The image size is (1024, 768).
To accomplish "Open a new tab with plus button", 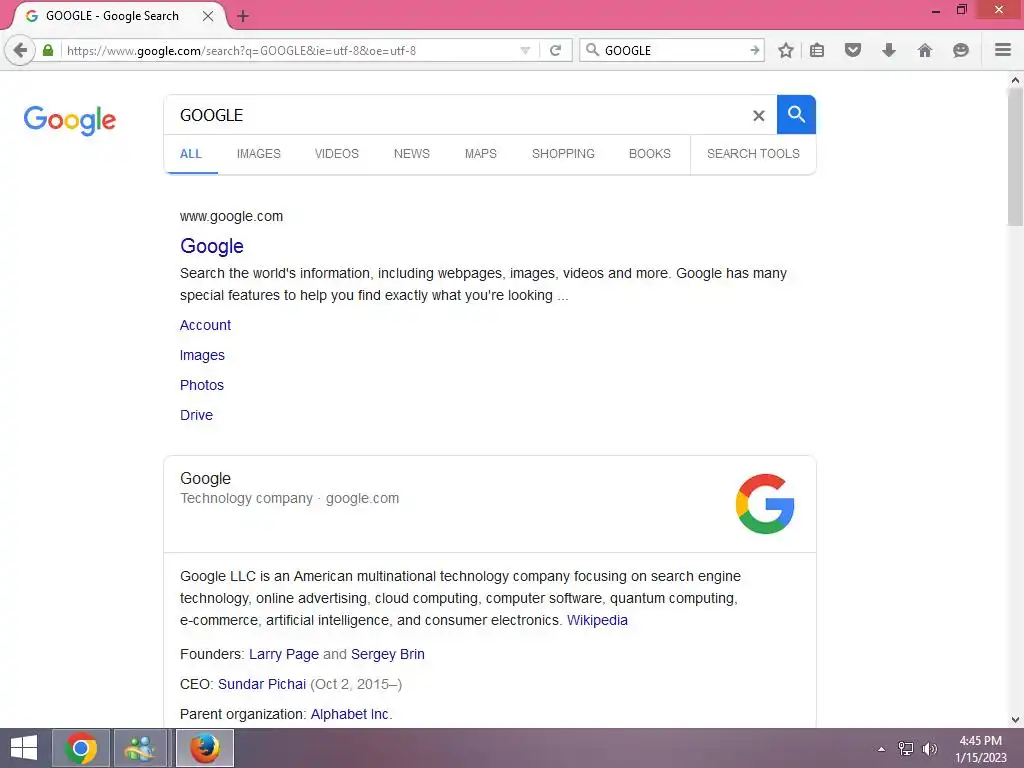I will pyautogui.click(x=243, y=16).
